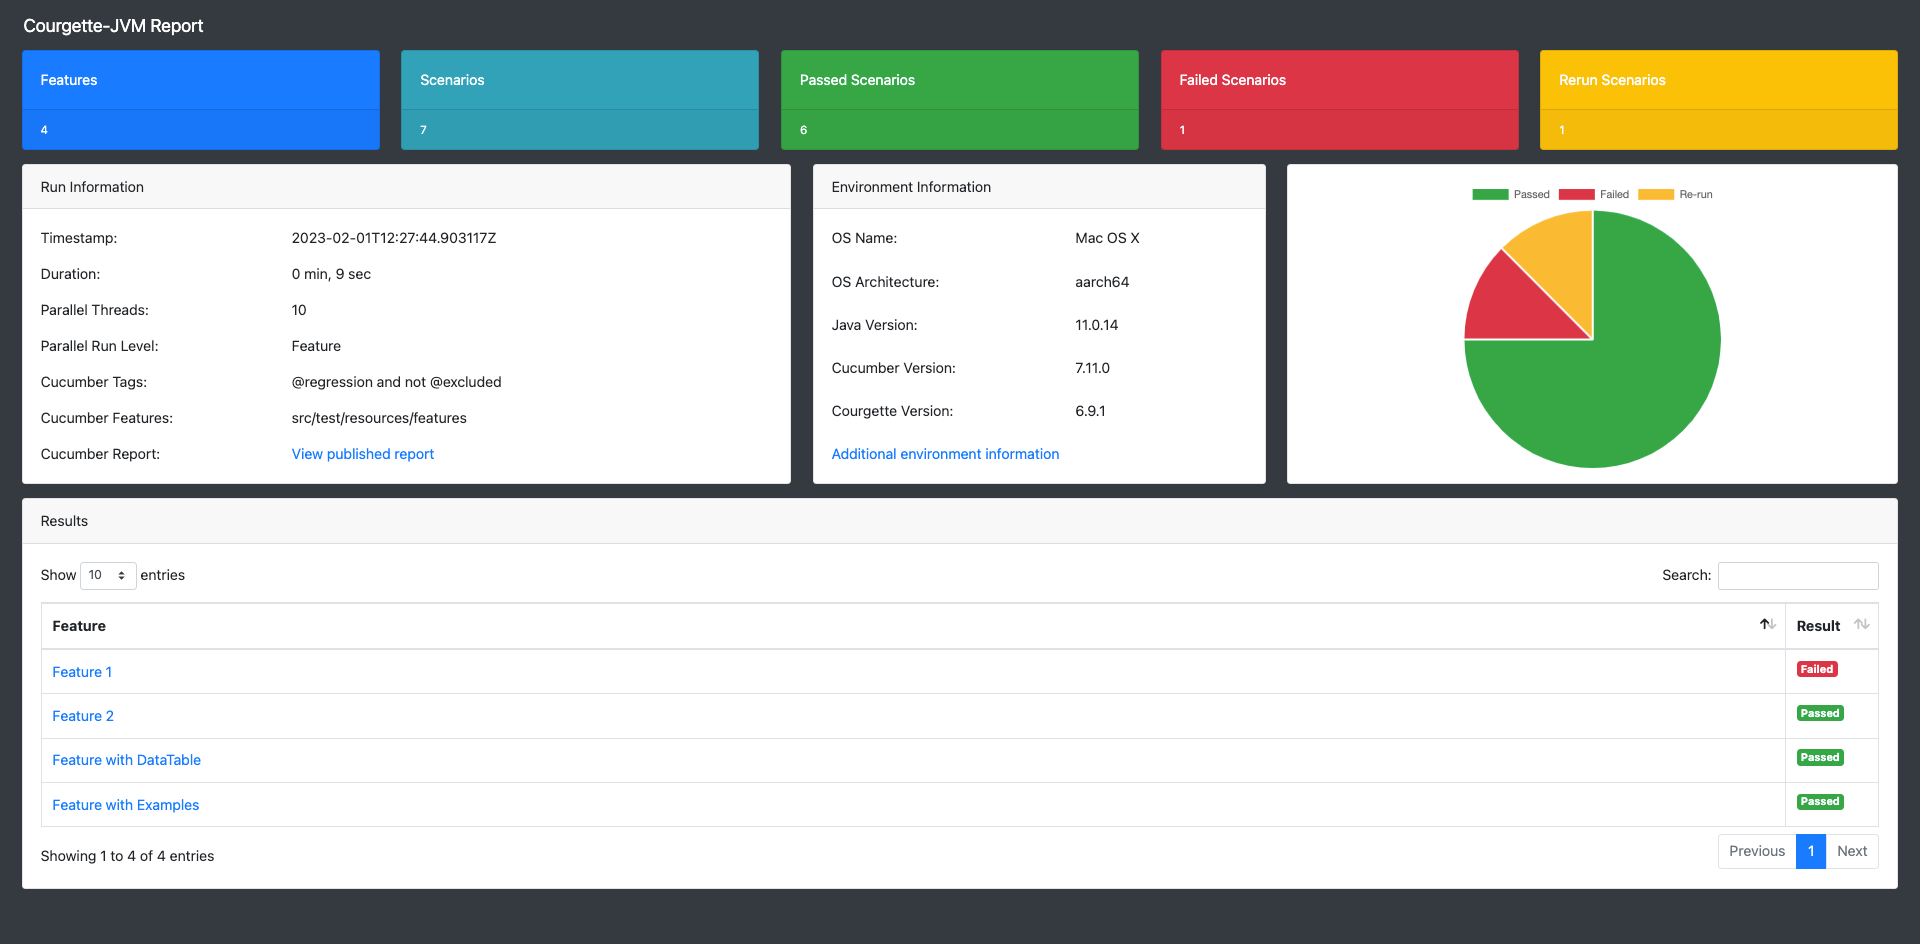Click timestamp value 2023-02-01T12:27:44.903117Z
The width and height of the screenshot is (1920, 944).
[394, 238]
